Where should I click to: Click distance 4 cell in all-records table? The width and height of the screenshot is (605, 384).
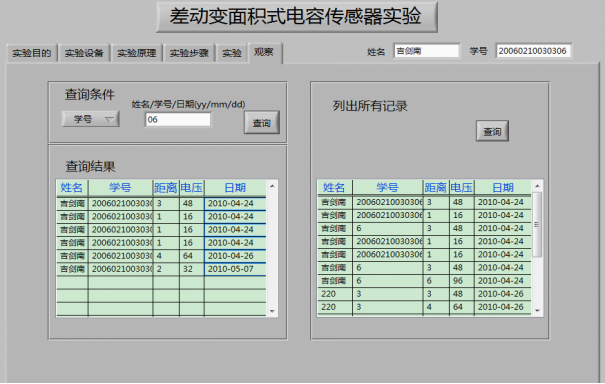point(436,307)
